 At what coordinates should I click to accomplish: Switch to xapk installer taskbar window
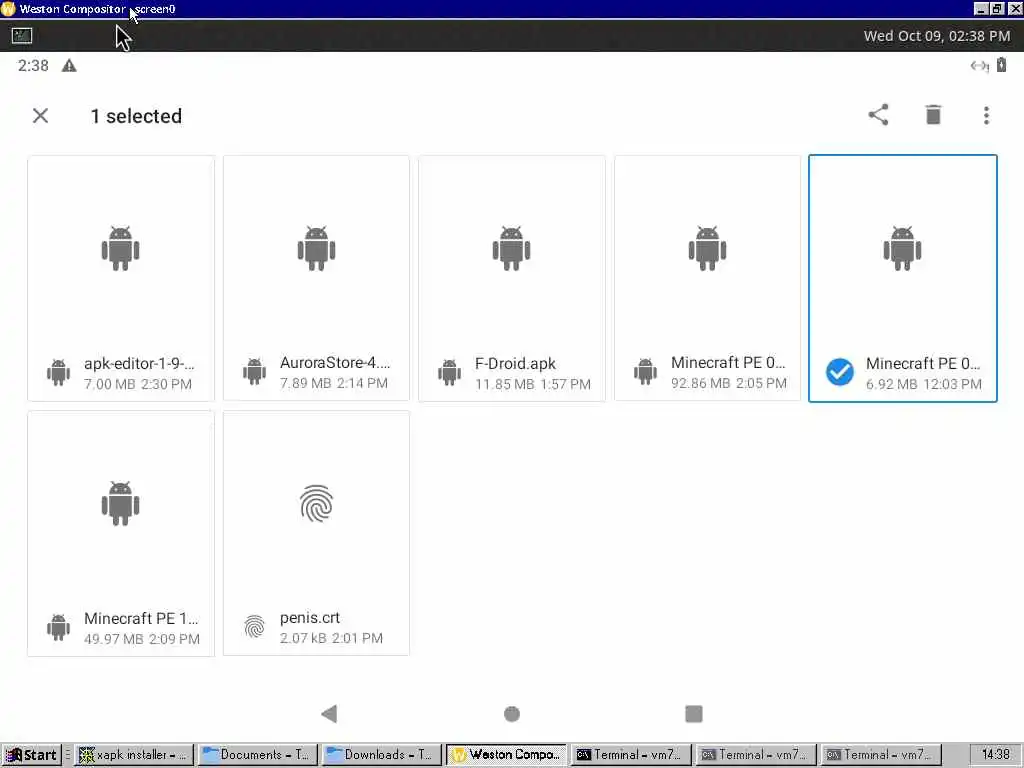(133, 755)
